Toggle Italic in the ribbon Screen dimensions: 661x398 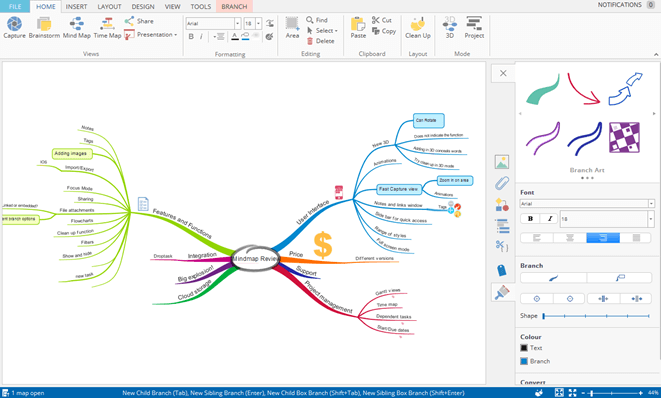[202, 37]
